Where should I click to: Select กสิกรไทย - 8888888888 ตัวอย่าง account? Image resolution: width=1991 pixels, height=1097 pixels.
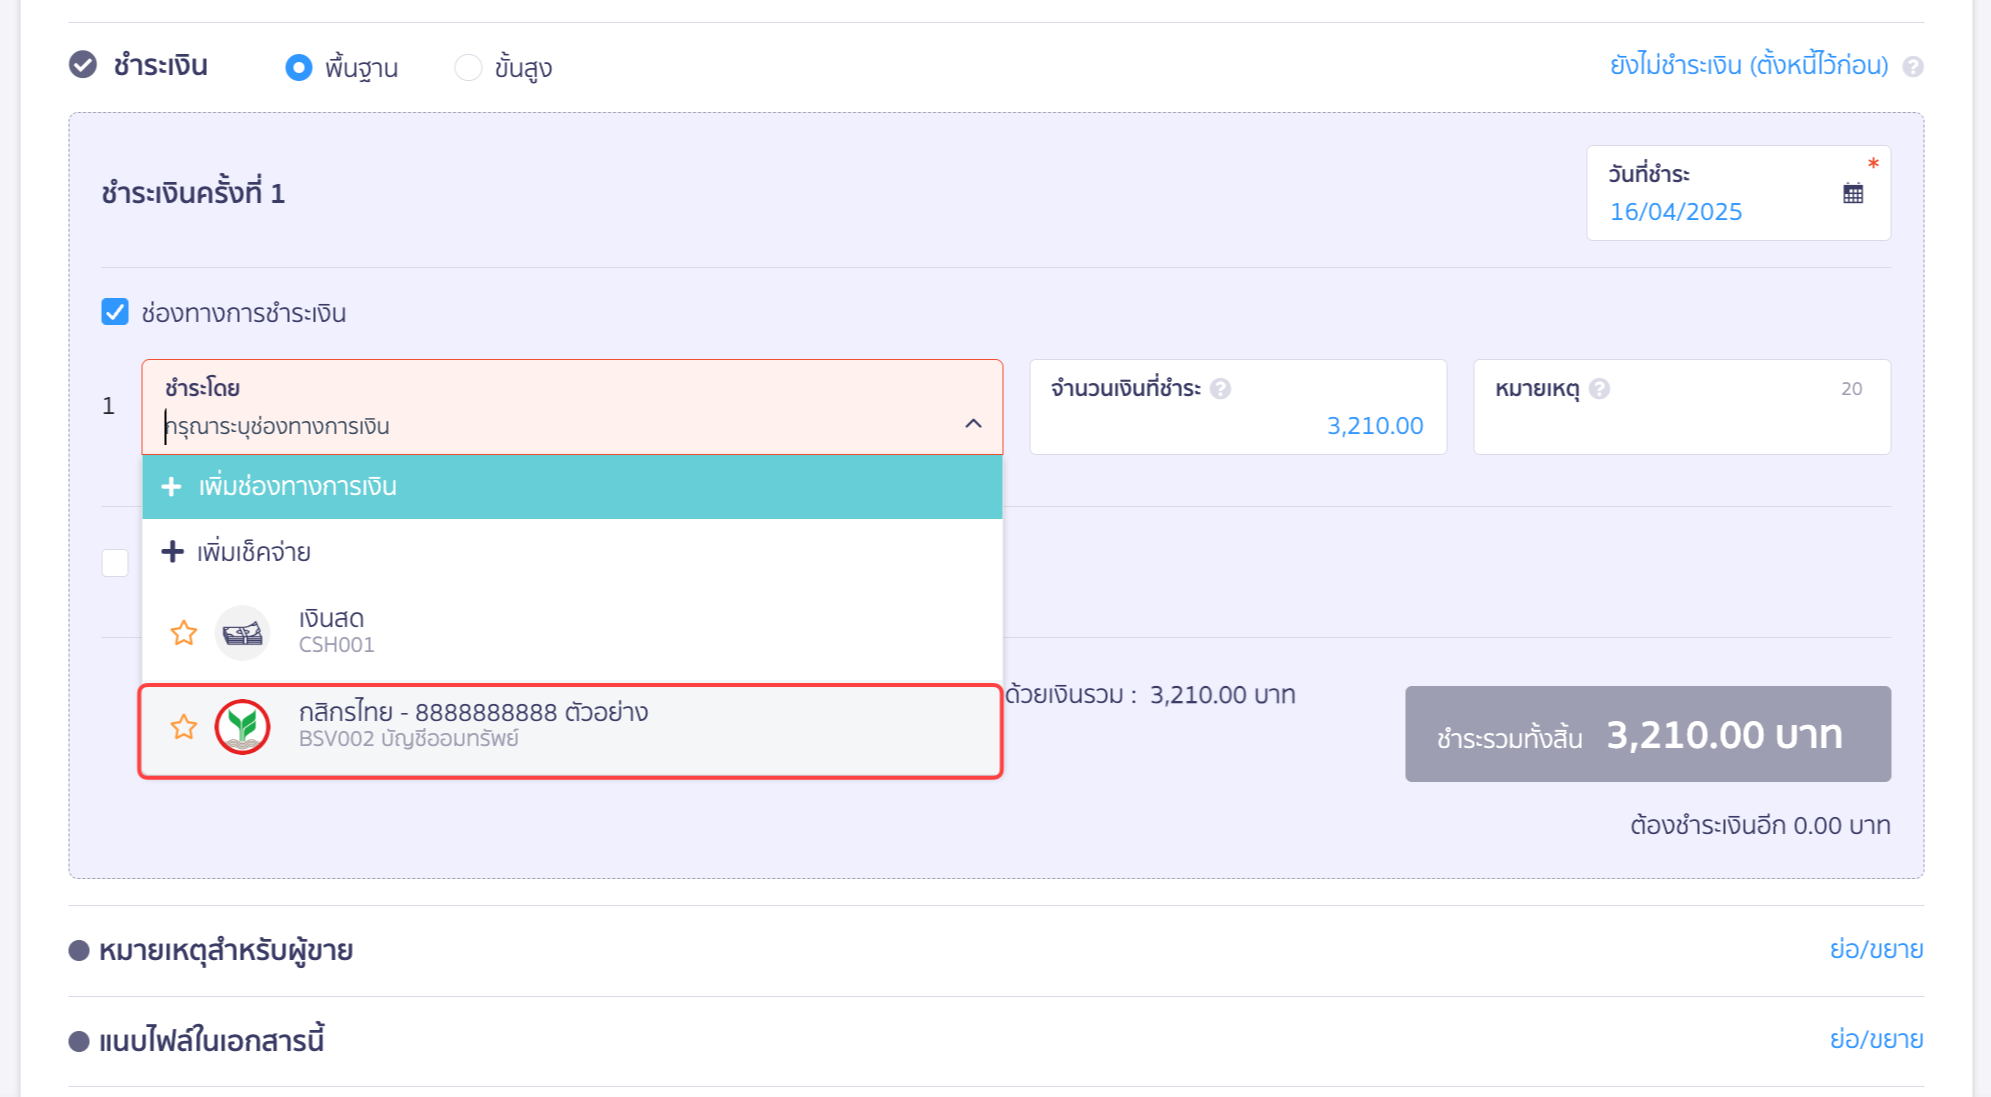click(572, 729)
